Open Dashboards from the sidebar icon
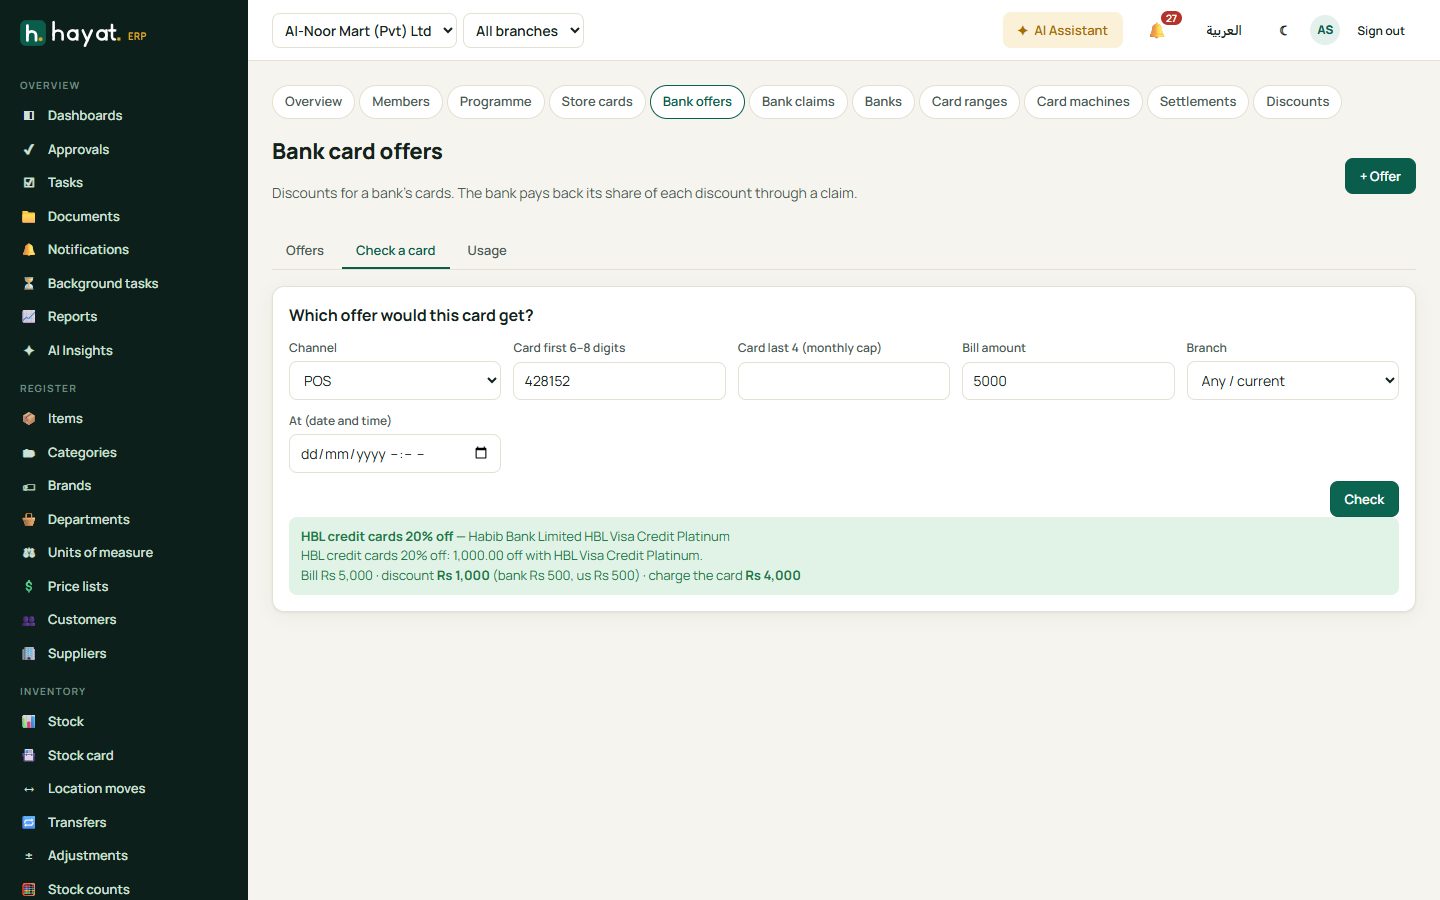1440x900 pixels. [x=29, y=116]
